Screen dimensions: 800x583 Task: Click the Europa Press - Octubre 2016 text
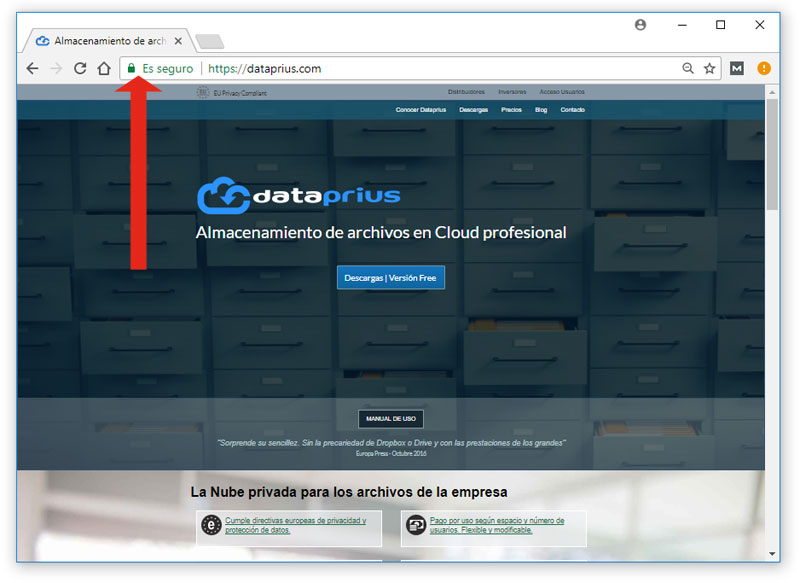pyautogui.click(x=391, y=453)
